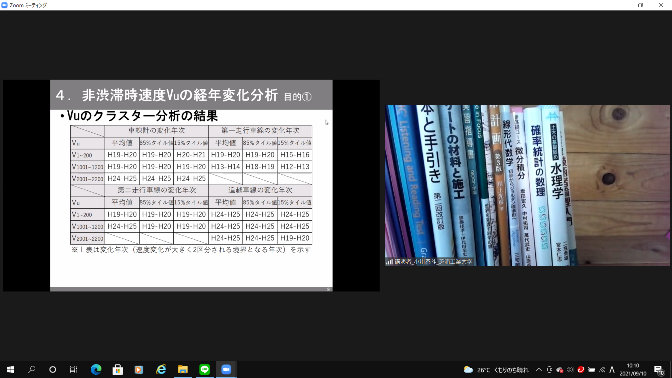Open Microsoft Store from taskbar
Screen dimensions: 672x378
point(117,369)
